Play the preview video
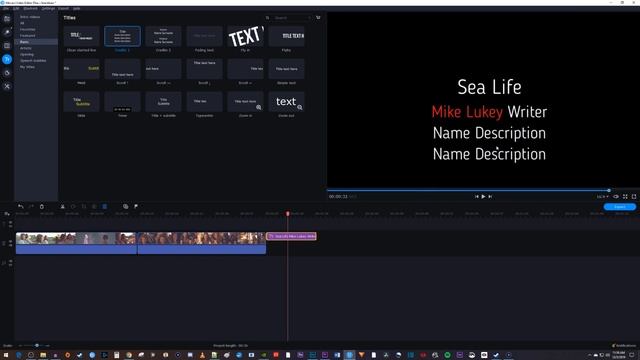 point(483,196)
